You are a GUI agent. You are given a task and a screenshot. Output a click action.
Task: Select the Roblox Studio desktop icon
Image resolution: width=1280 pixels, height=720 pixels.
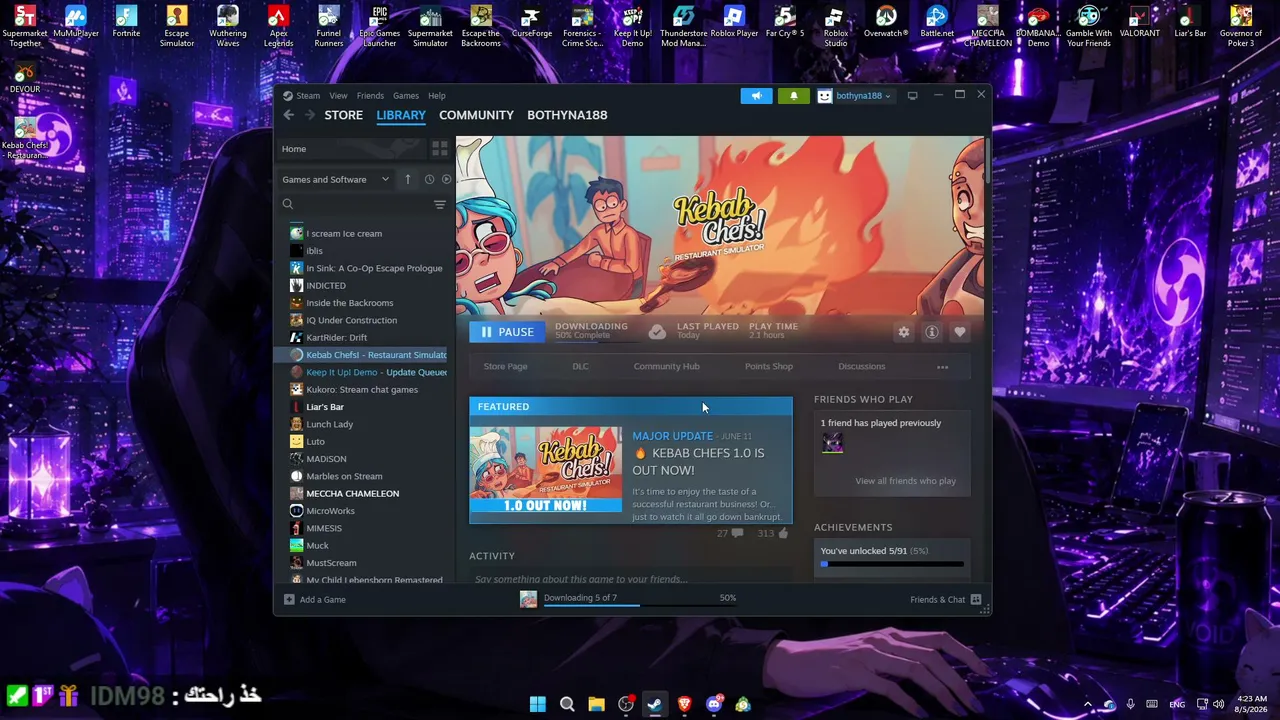click(836, 26)
